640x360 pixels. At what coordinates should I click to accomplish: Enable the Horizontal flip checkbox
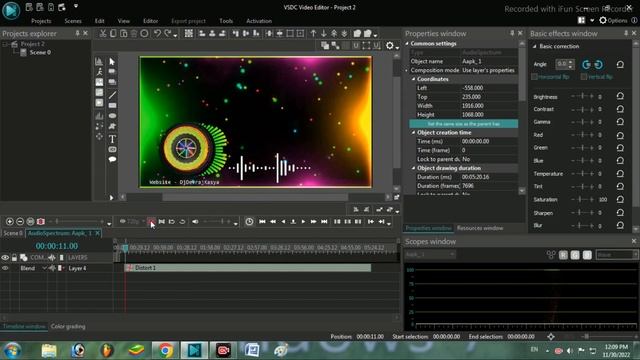(534, 77)
